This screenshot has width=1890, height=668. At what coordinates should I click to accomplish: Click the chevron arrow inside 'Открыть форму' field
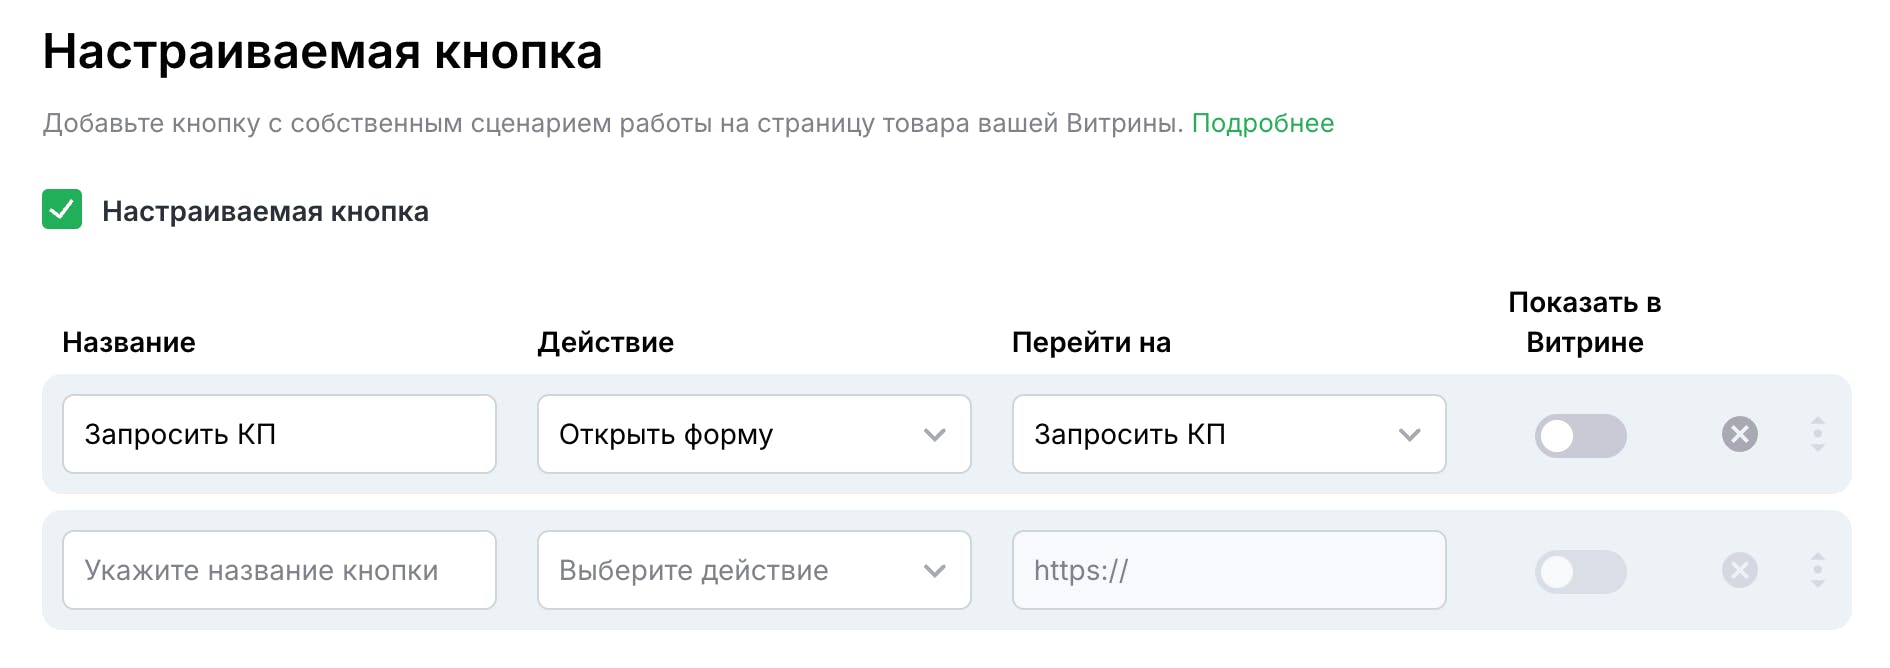(x=934, y=435)
